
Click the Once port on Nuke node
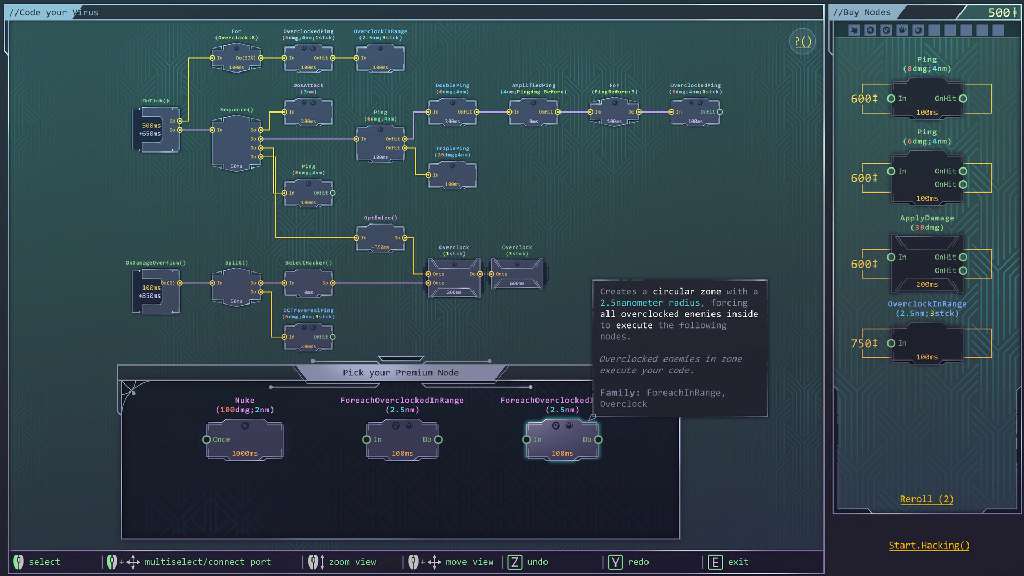(207, 440)
